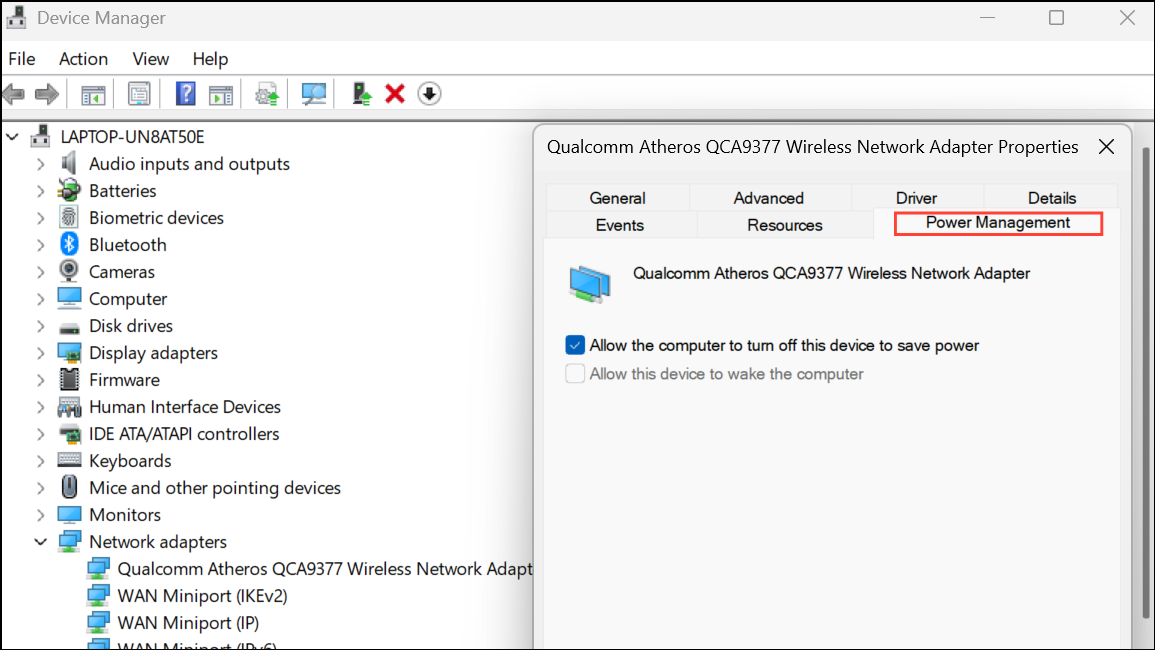The image size is (1155, 650).
Task: Click the blue Help question mark icon
Action: click(x=186, y=94)
